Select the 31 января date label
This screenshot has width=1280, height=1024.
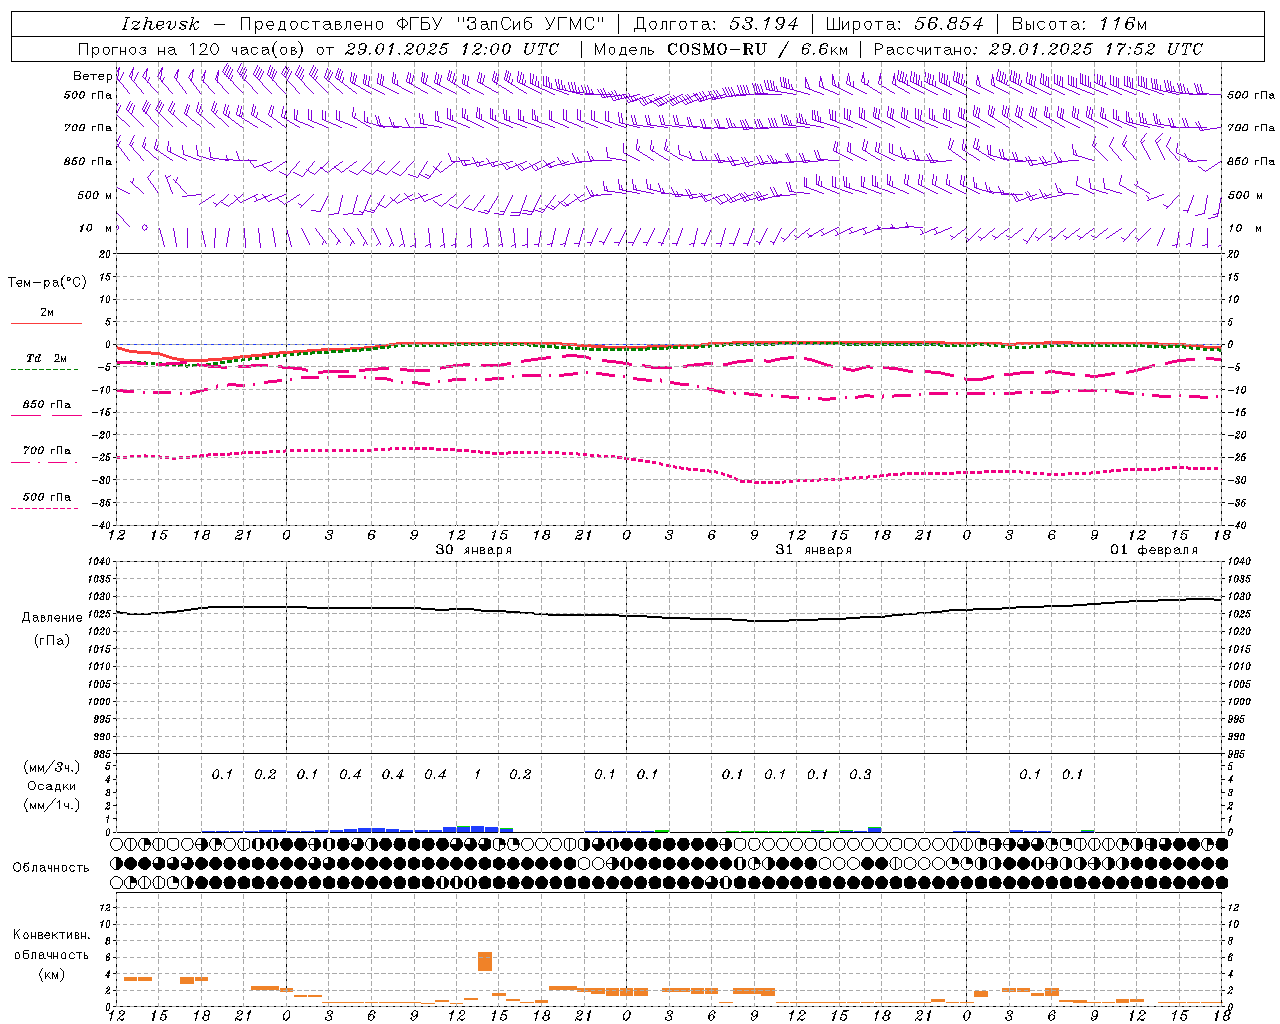[814, 550]
